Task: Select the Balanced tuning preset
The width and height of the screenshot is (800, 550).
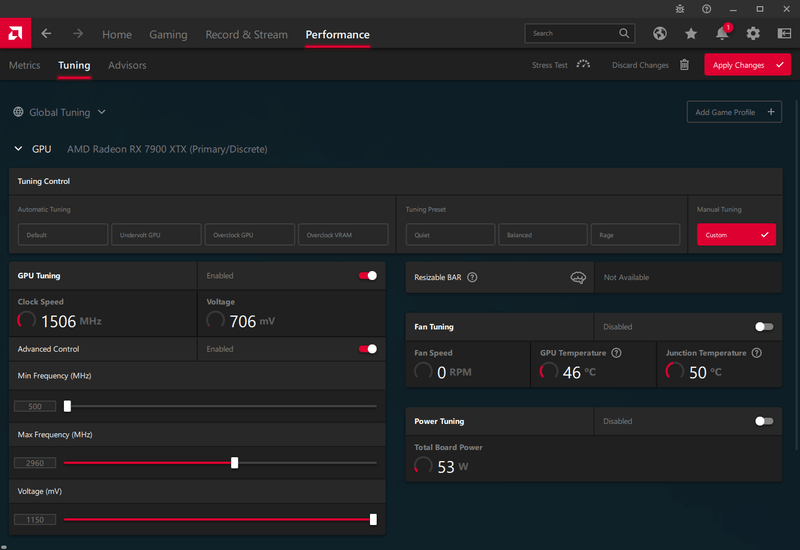Action: pos(543,235)
